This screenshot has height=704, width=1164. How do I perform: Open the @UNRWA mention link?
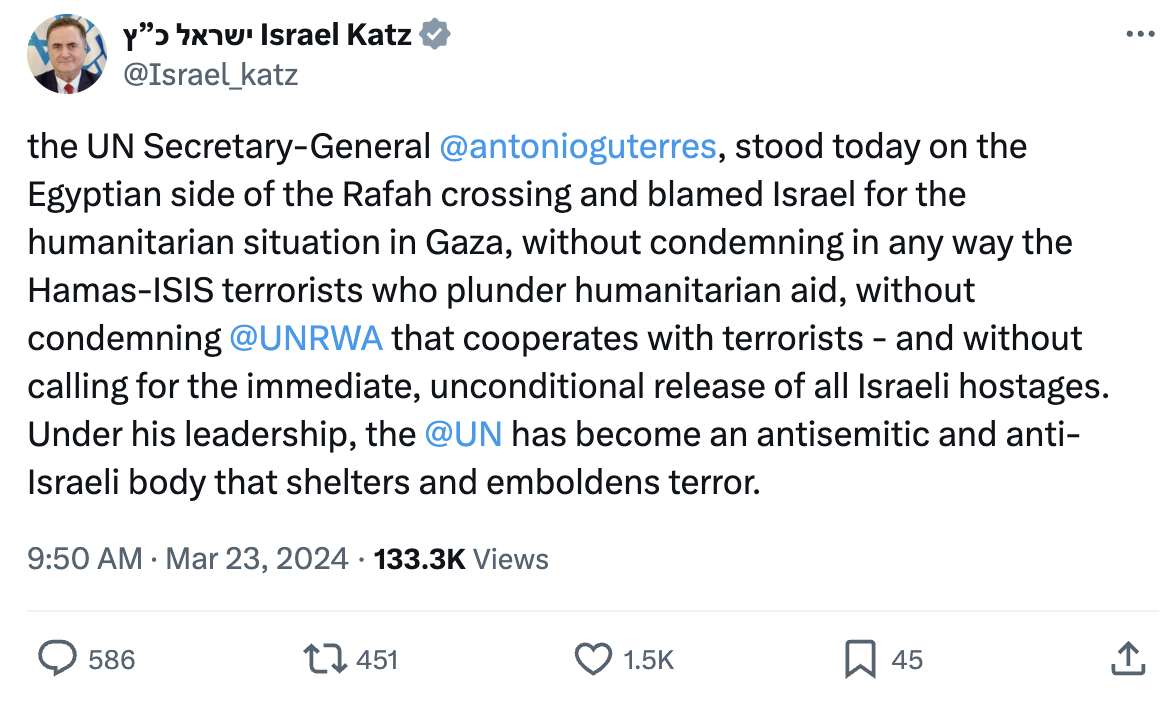tap(306, 338)
